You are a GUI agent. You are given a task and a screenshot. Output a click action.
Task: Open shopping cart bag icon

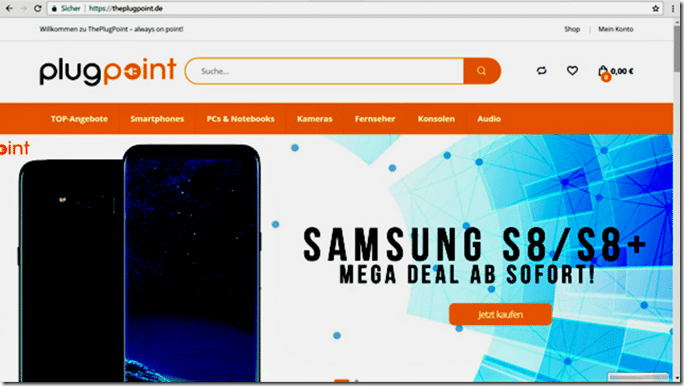pyautogui.click(x=603, y=72)
